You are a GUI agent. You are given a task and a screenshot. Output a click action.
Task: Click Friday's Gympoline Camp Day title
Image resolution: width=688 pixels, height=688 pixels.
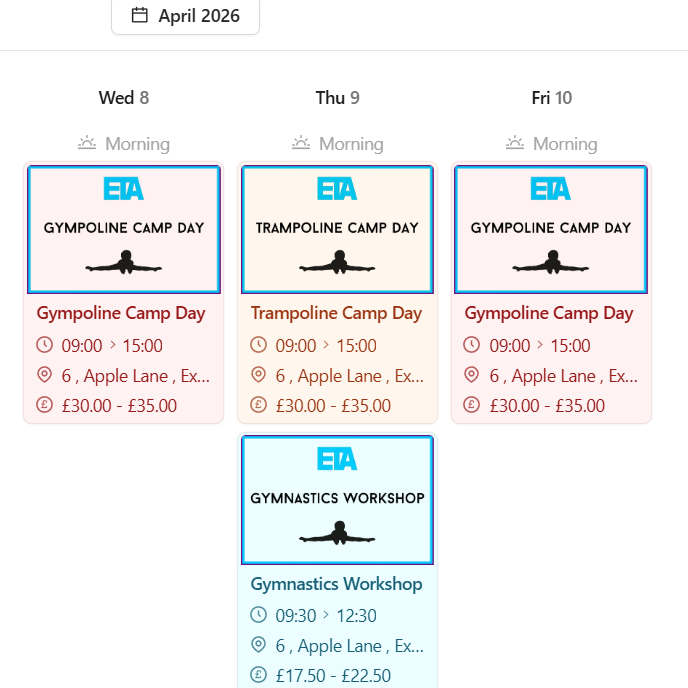[x=549, y=313]
